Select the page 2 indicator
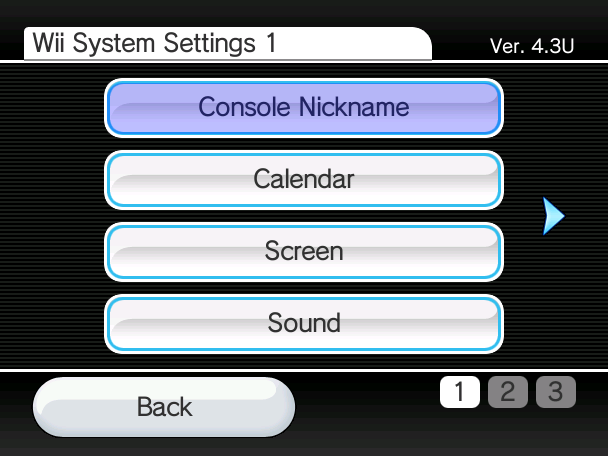This screenshot has width=608, height=456. (508, 392)
